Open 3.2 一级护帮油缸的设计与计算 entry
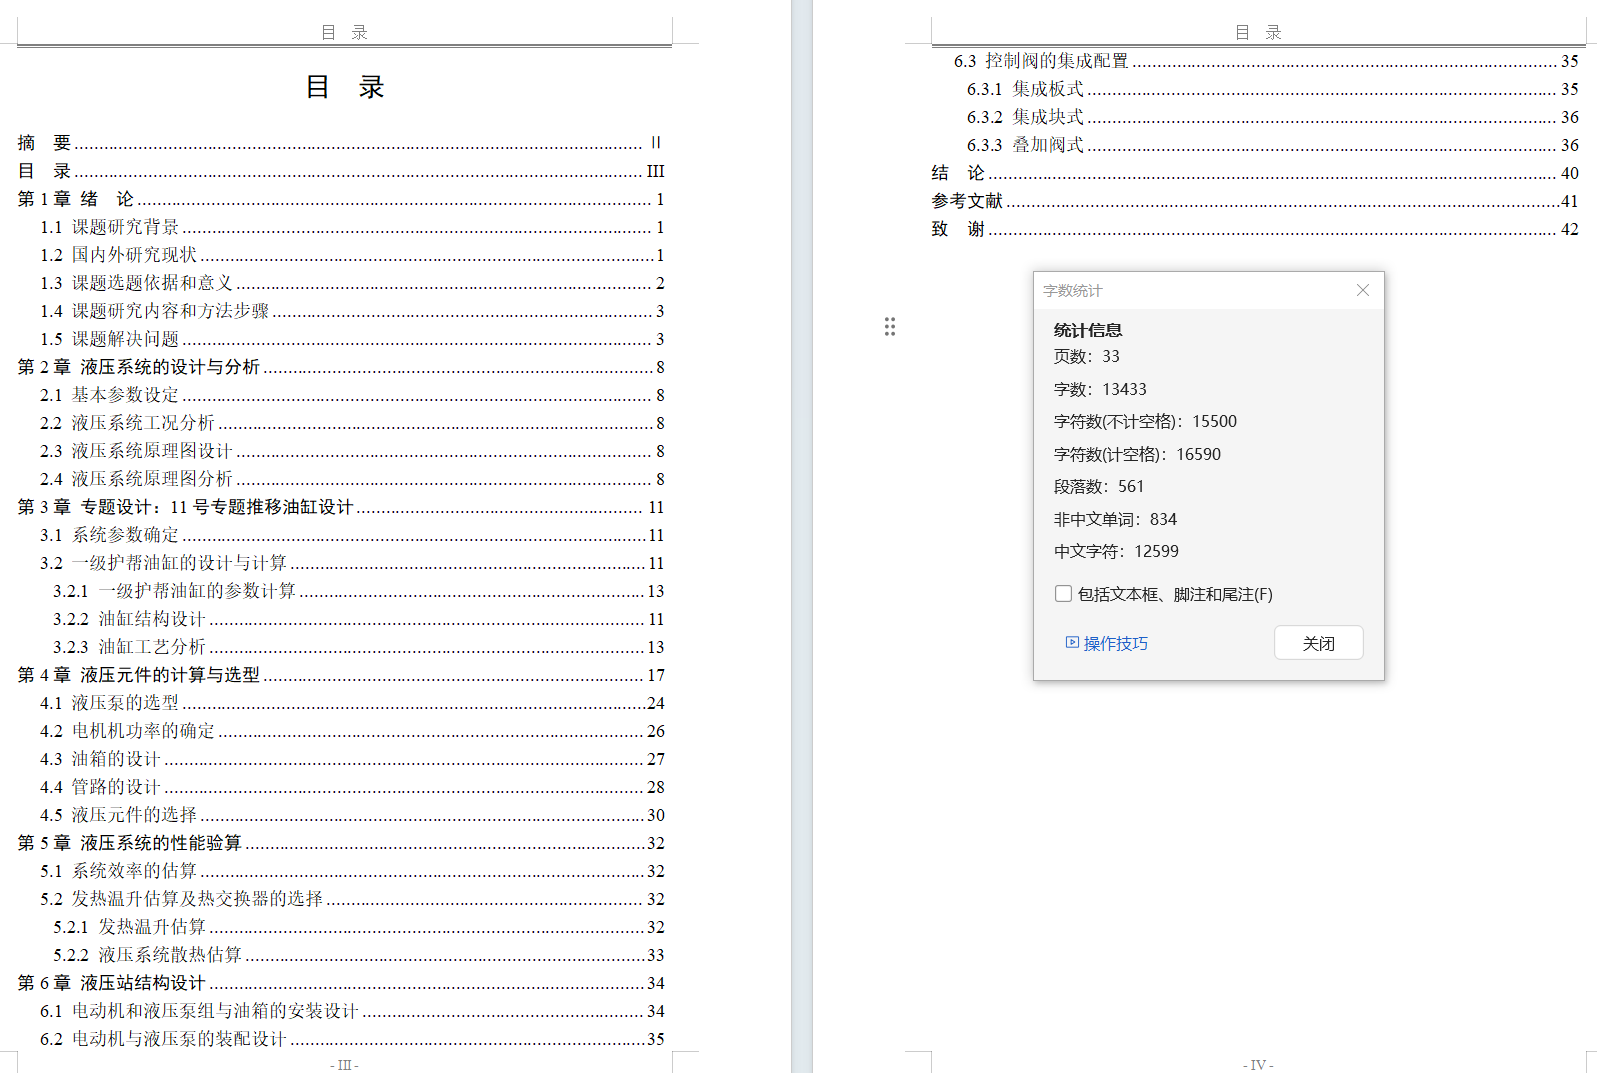 click(x=352, y=563)
